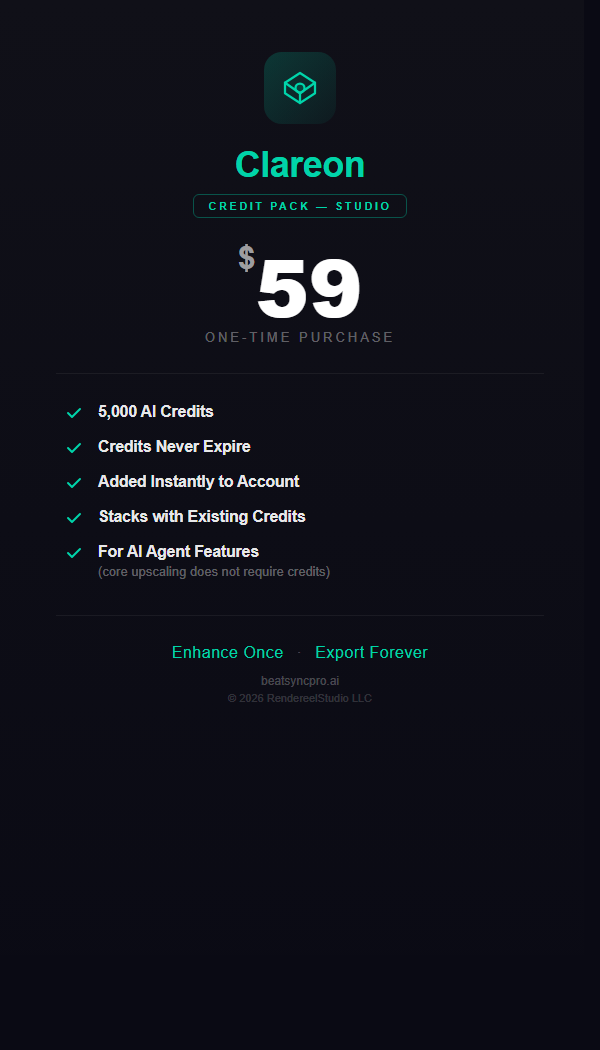Click the checkmark beside Stacks with Existing Credits

pos(74,518)
